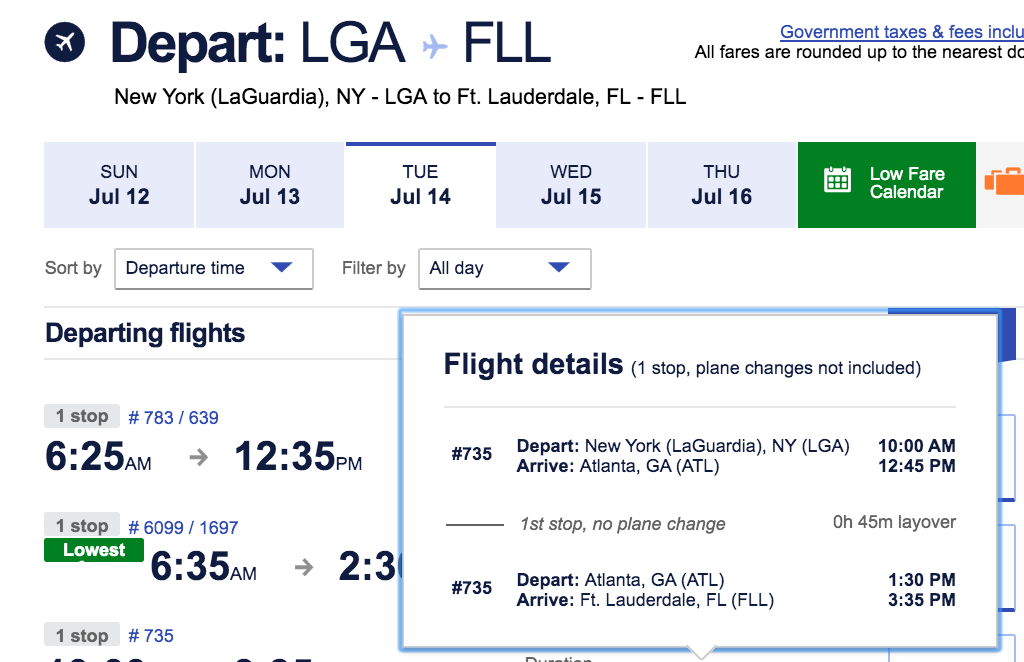Select the TUE Jul 14 tab
This screenshot has height=662, width=1024.
point(420,185)
